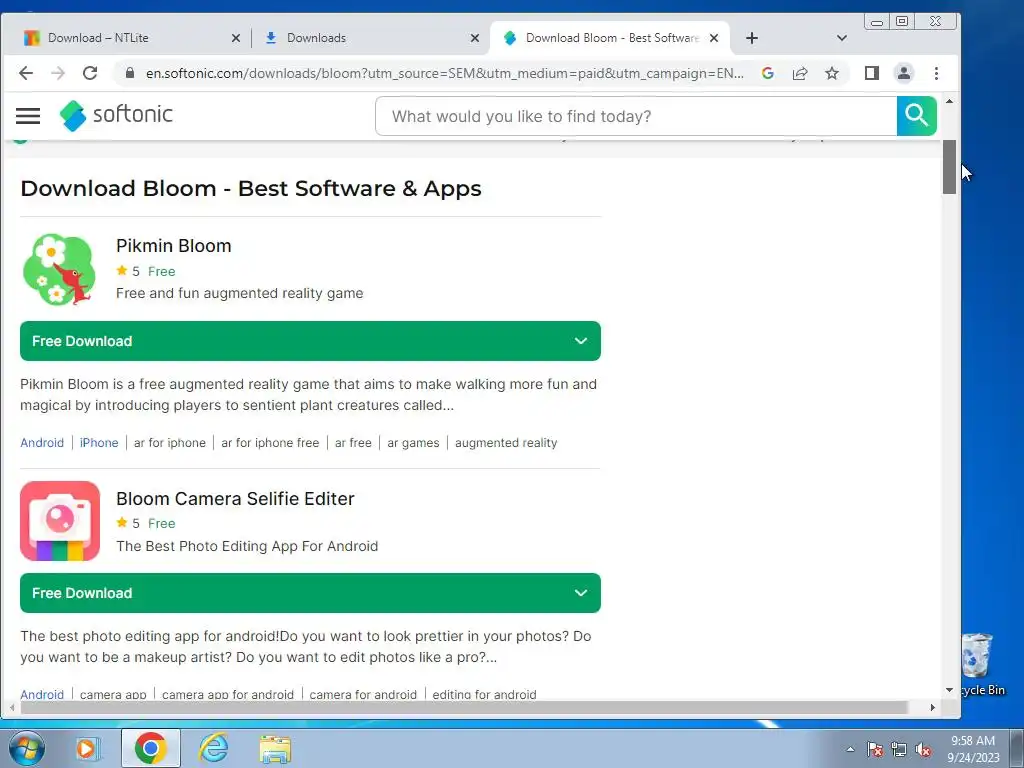Expand Pikmin Bloom Free Download chevron
The width and height of the screenshot is (1024, 768).
(581, 341)
